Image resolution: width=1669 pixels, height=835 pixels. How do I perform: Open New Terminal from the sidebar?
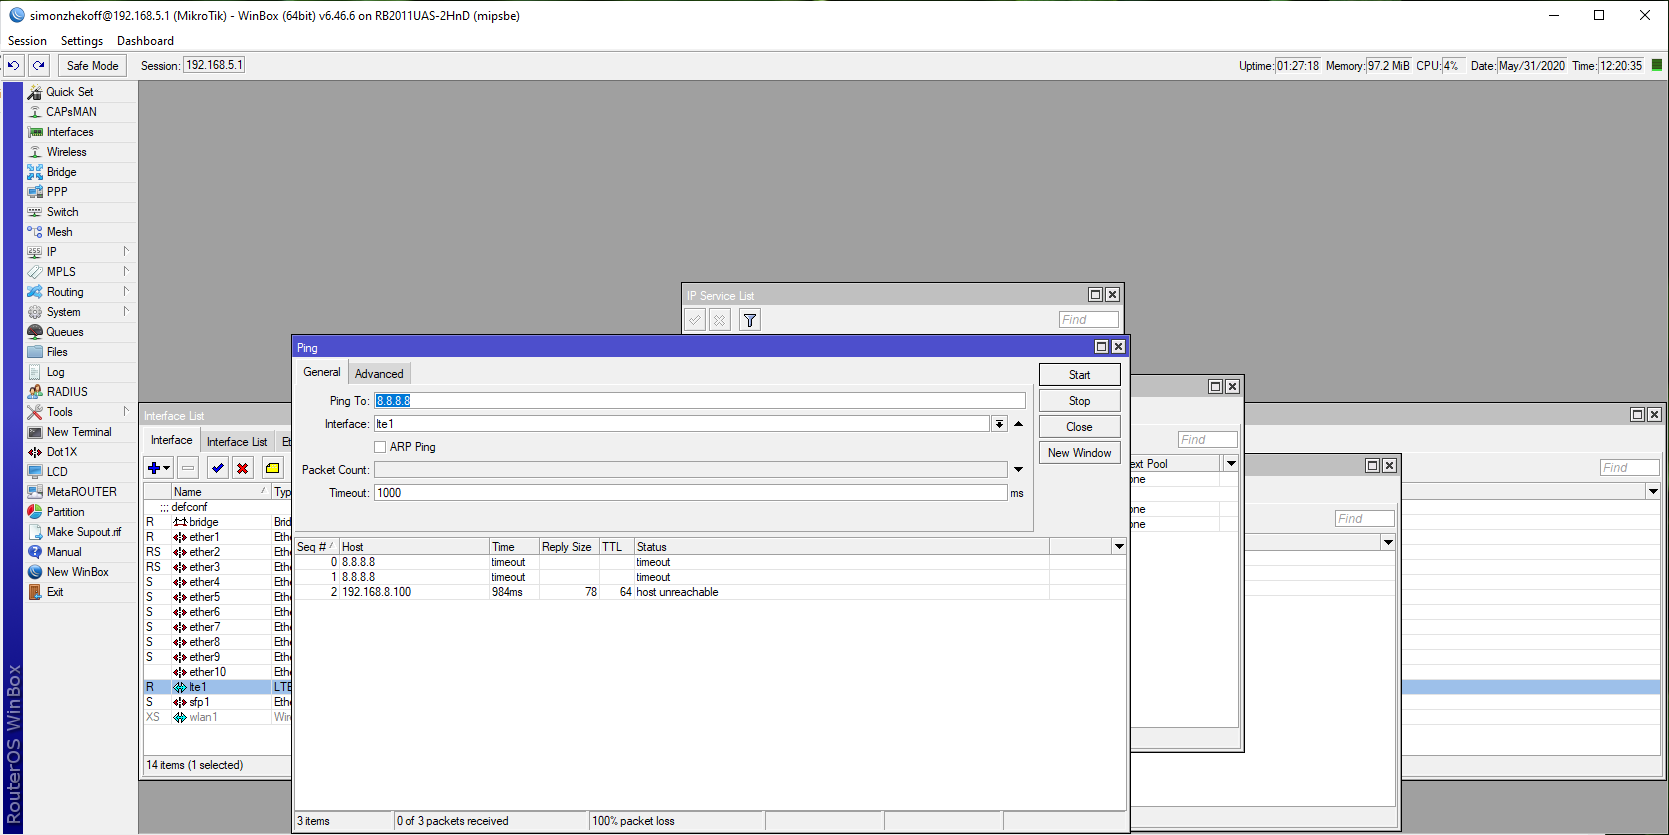click(x=79, y=432)
